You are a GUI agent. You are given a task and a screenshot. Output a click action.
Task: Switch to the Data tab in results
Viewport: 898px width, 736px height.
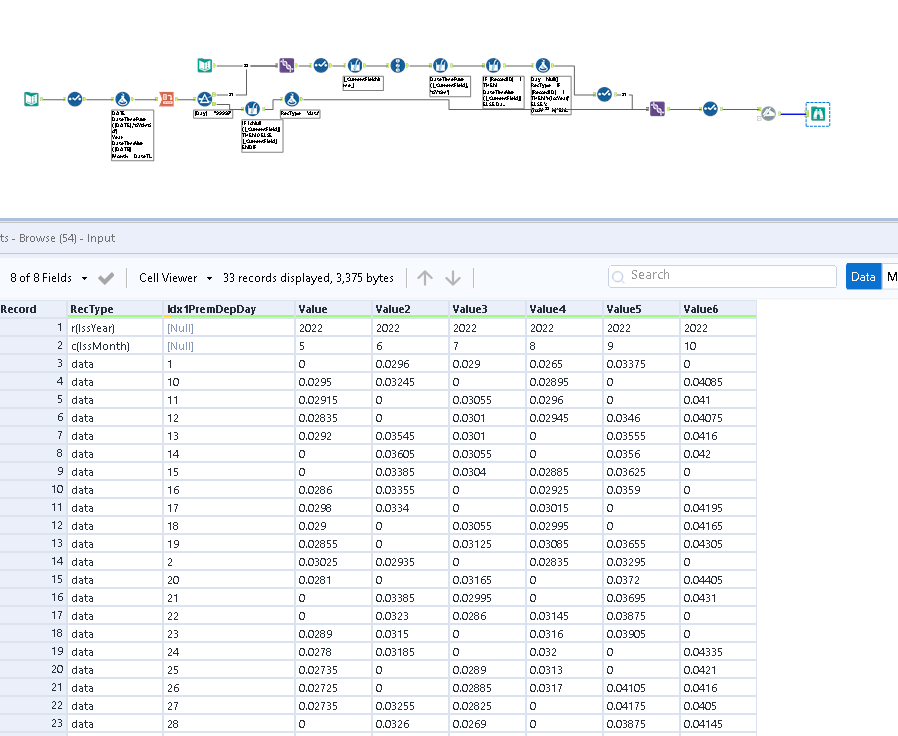861,275
